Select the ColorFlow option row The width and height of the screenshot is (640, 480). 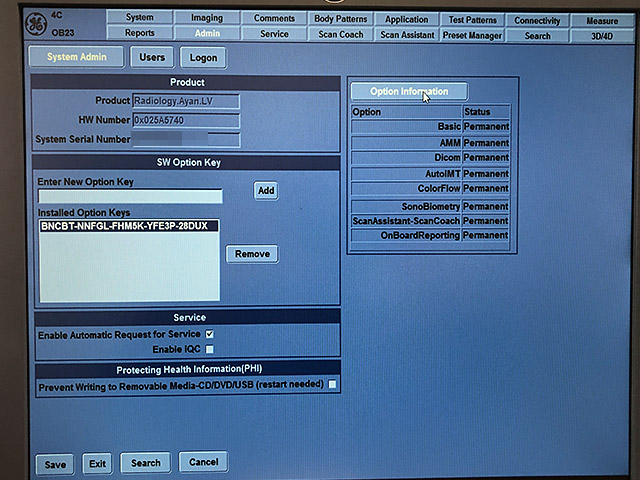(x=430, y=189)
